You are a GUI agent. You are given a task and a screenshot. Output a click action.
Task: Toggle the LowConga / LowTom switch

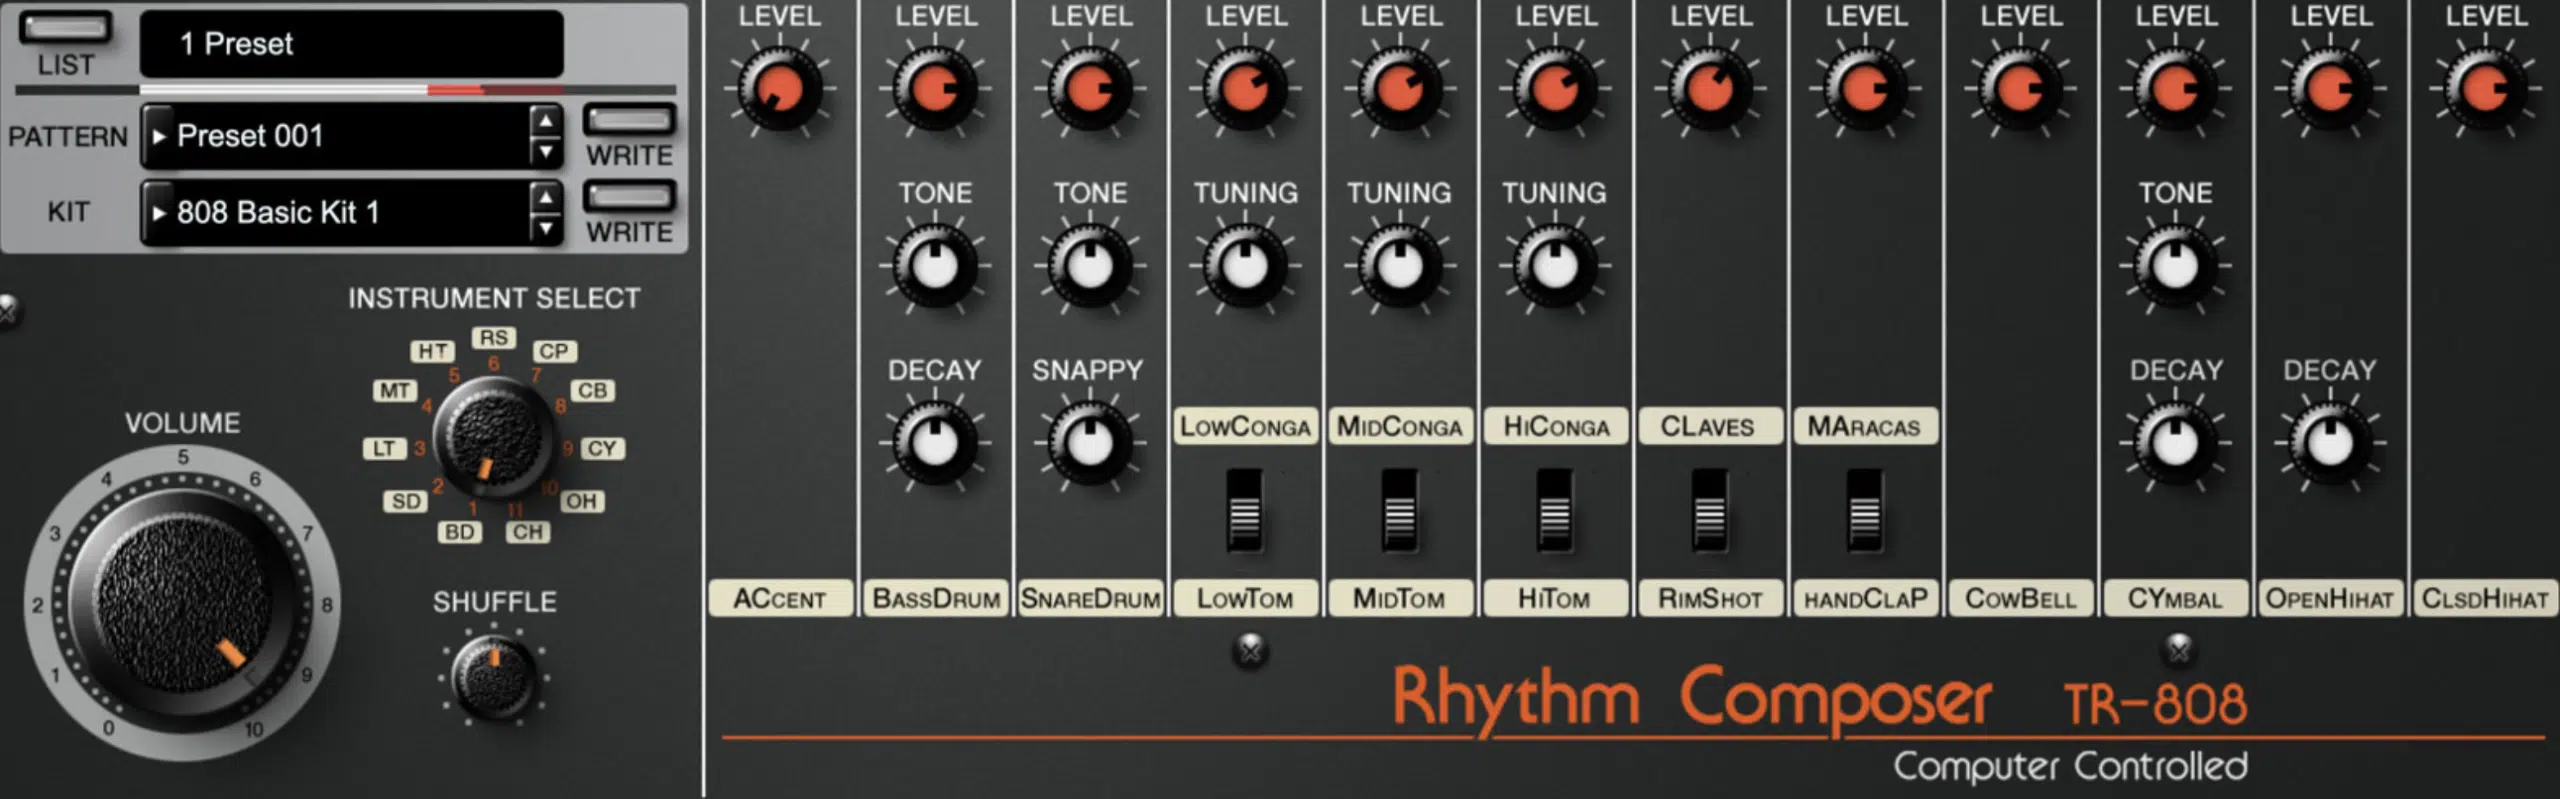point(1245,511)
